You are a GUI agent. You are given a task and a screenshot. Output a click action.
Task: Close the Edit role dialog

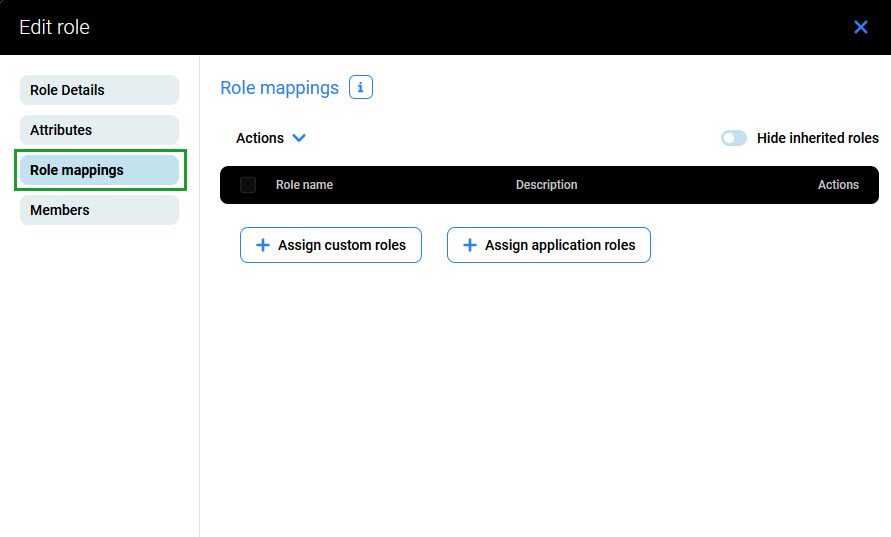click(860, 27)
